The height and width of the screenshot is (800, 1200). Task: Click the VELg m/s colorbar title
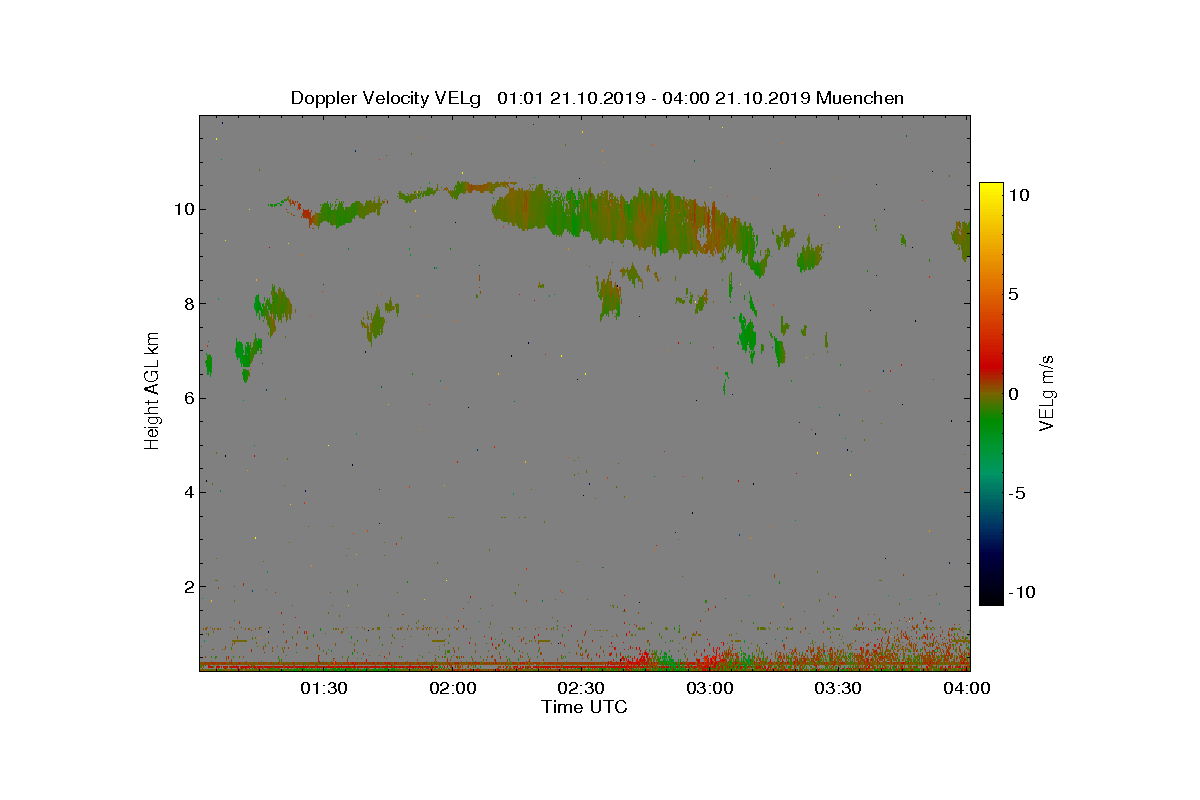[1047, 392]
